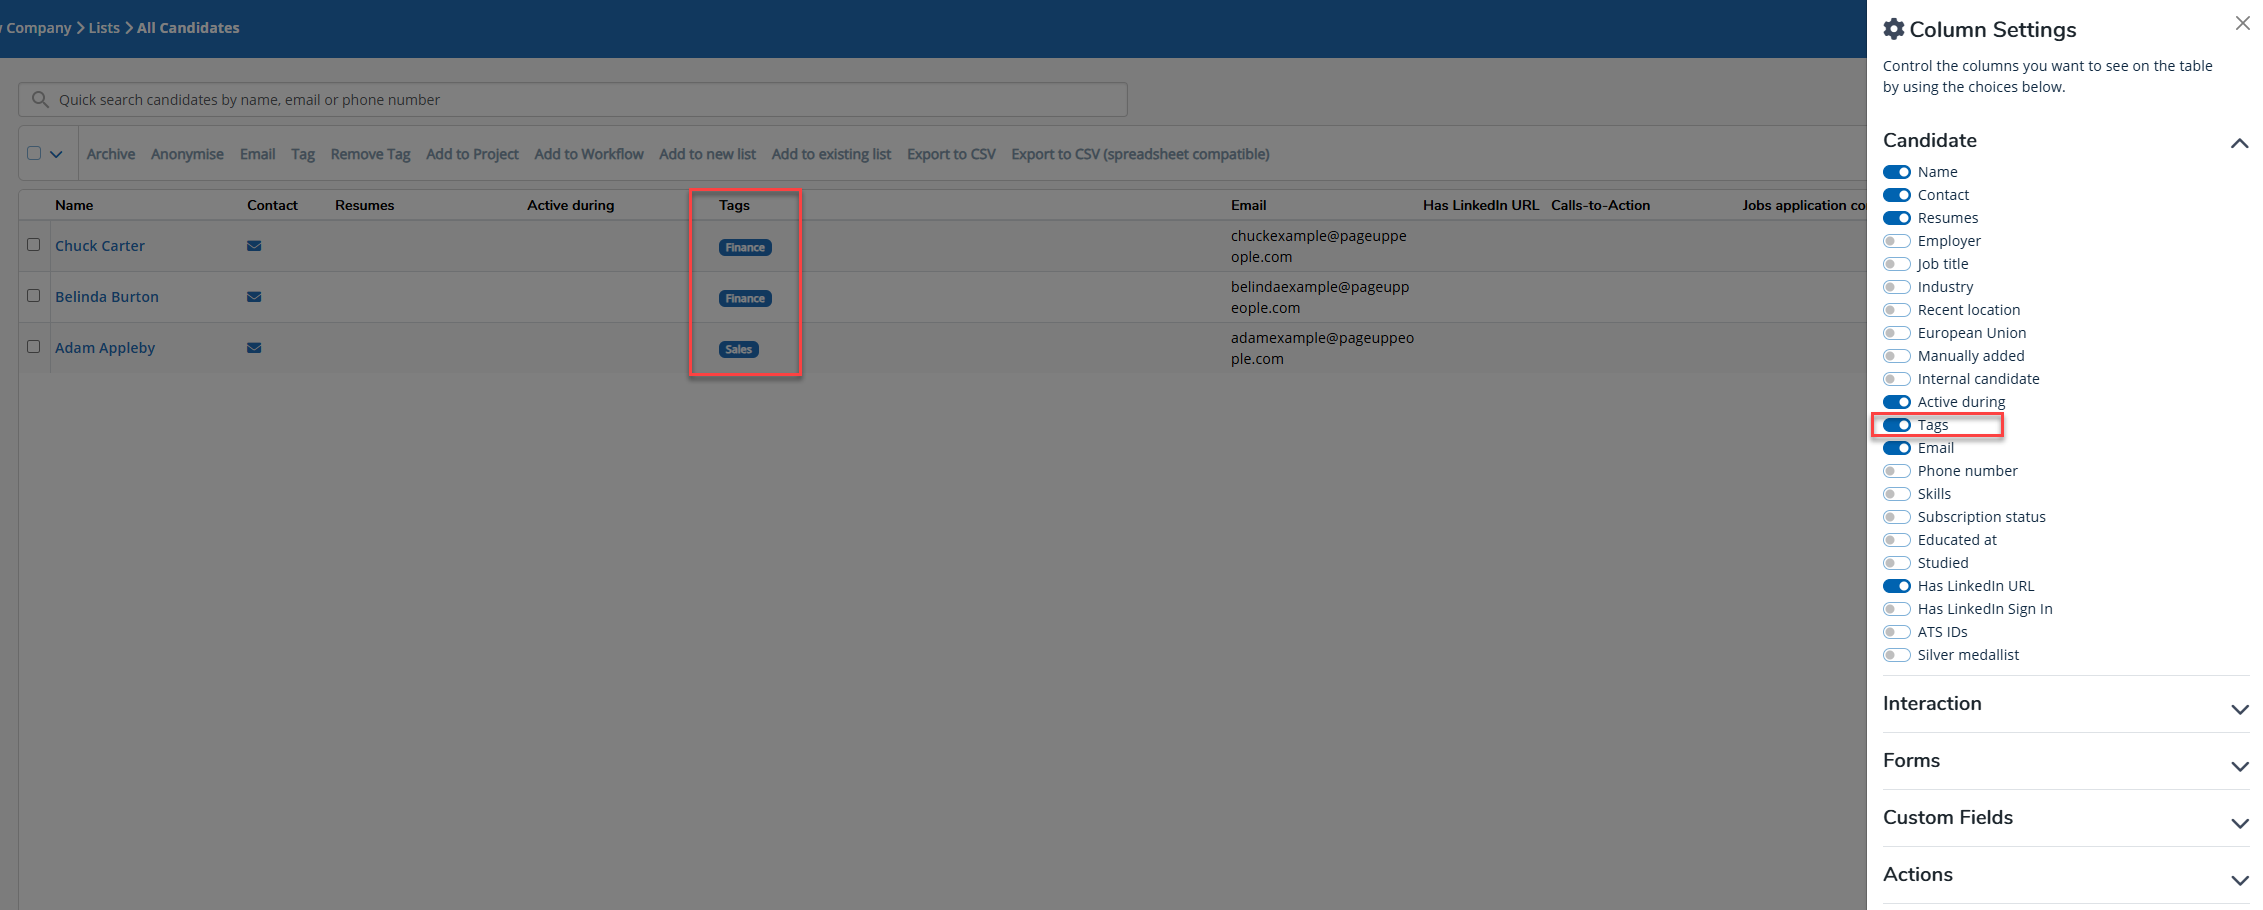Click Chuck Carter's email envelope icon
This screenshot has width=2263, height=910.
(x=254, y=246)
